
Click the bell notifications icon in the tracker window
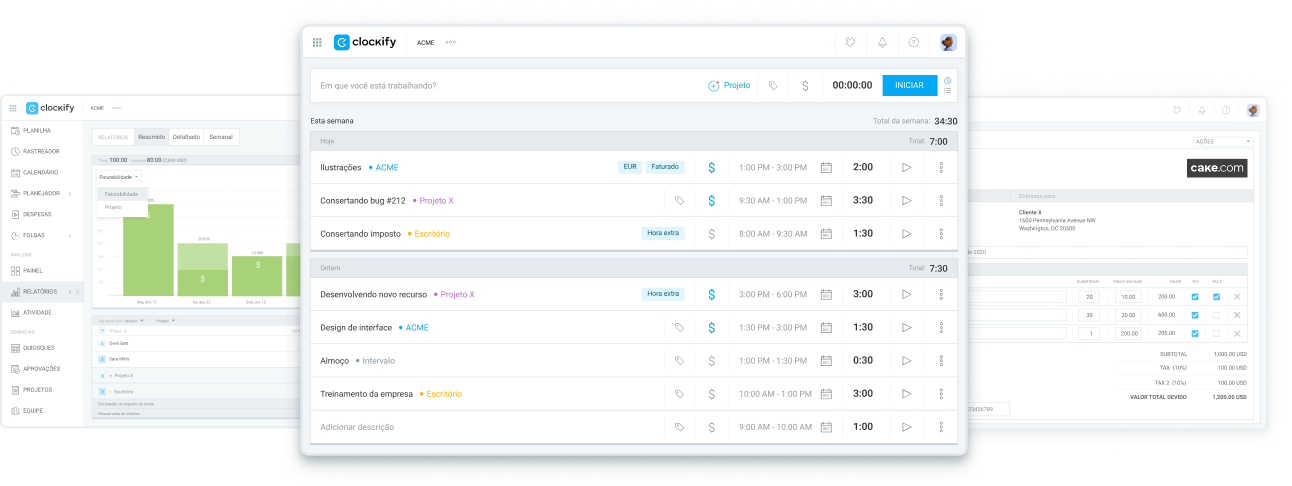coord(882,42)
